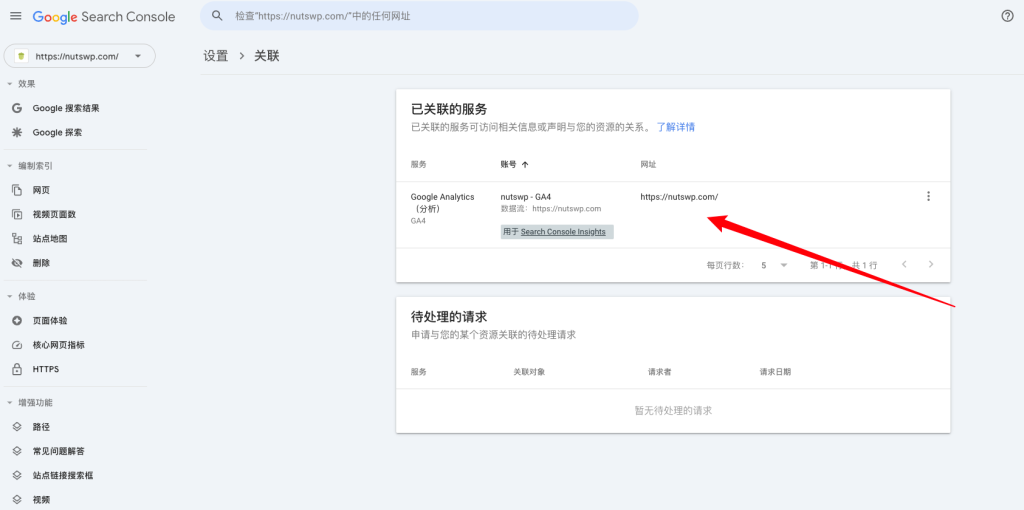This screenshot has width=1024, height=510.
Task: Click the sitemap icon beside 站点地图
Action: (18, 239)
